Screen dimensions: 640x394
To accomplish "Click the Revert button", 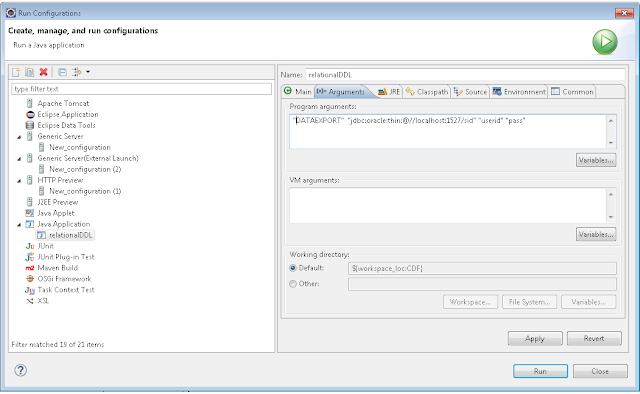I will click(x=594, y=338).
